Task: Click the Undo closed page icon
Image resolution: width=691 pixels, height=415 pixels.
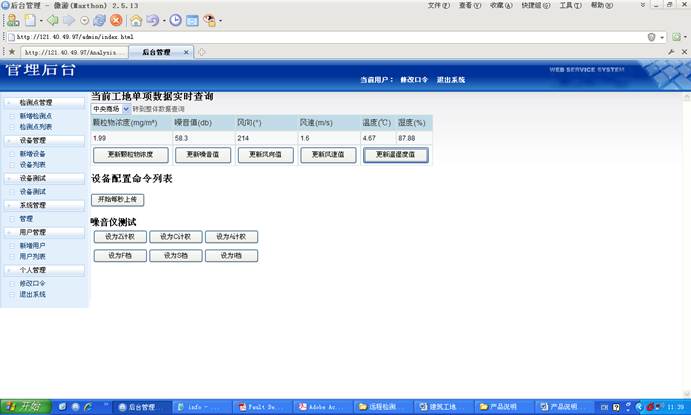Action: coord(153,20)
